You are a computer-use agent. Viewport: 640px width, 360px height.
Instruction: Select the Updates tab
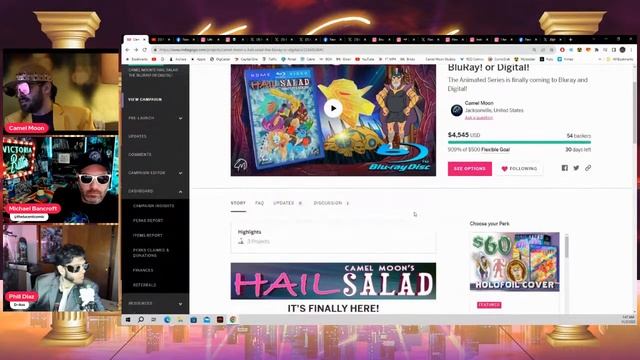tap(287, 203)
